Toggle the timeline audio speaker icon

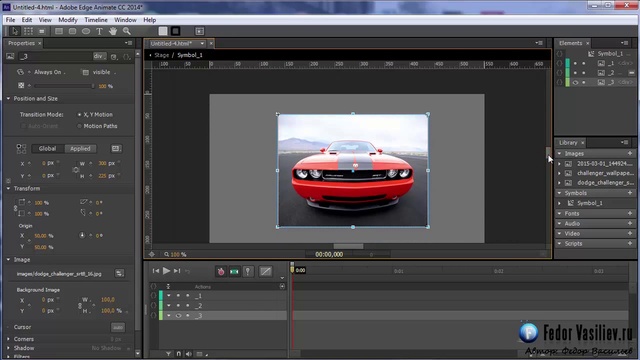189,354
